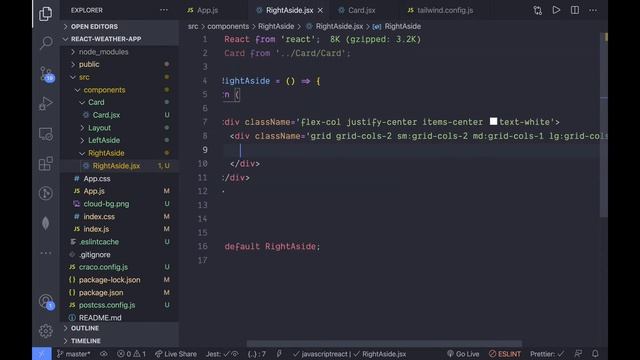Close the RightAside.jsx tab

tap(320, 10)
